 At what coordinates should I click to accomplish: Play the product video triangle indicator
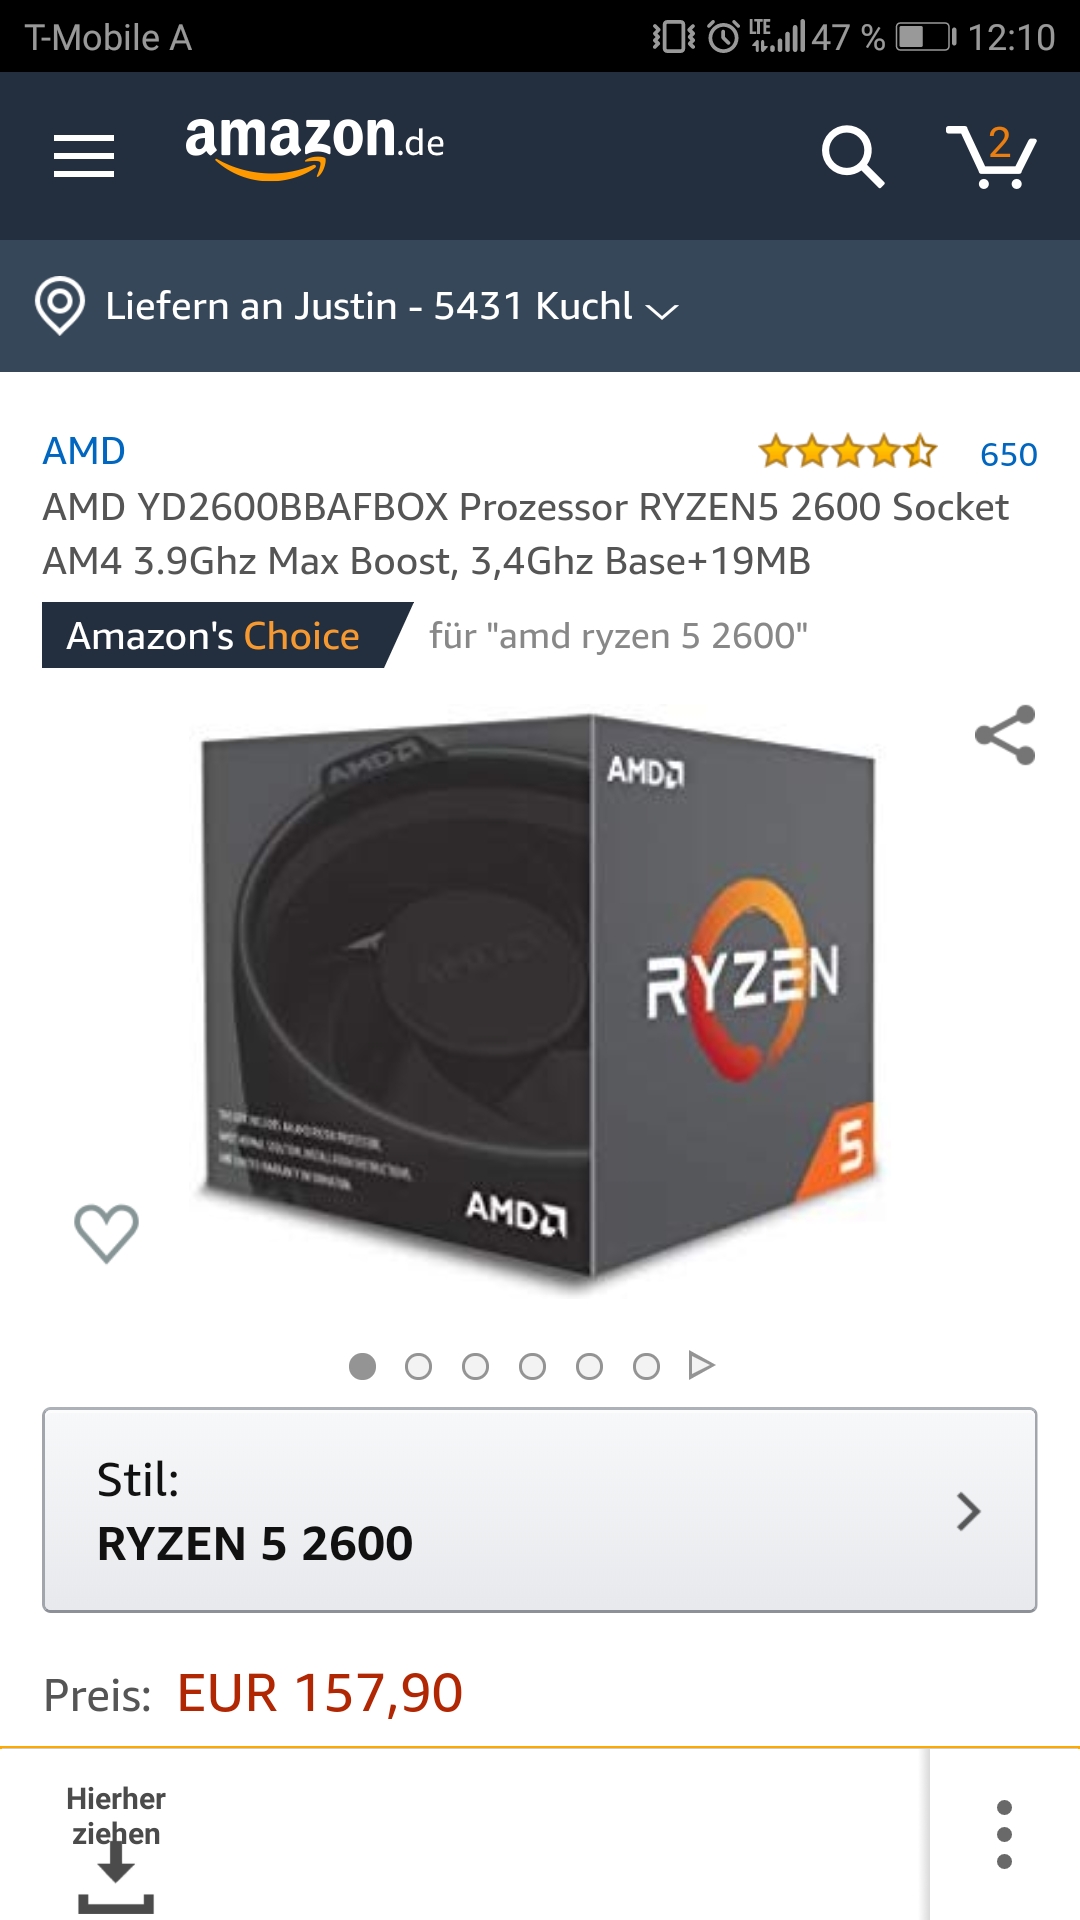[702, 1365]
